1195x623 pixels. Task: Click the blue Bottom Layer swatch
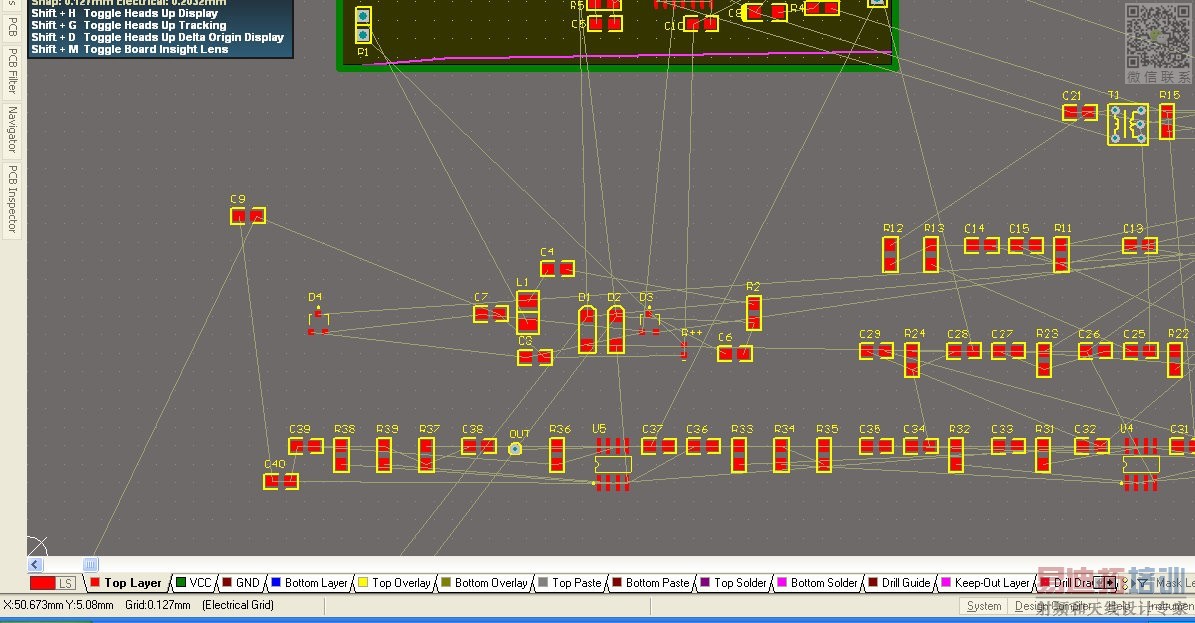click(276, 583)
